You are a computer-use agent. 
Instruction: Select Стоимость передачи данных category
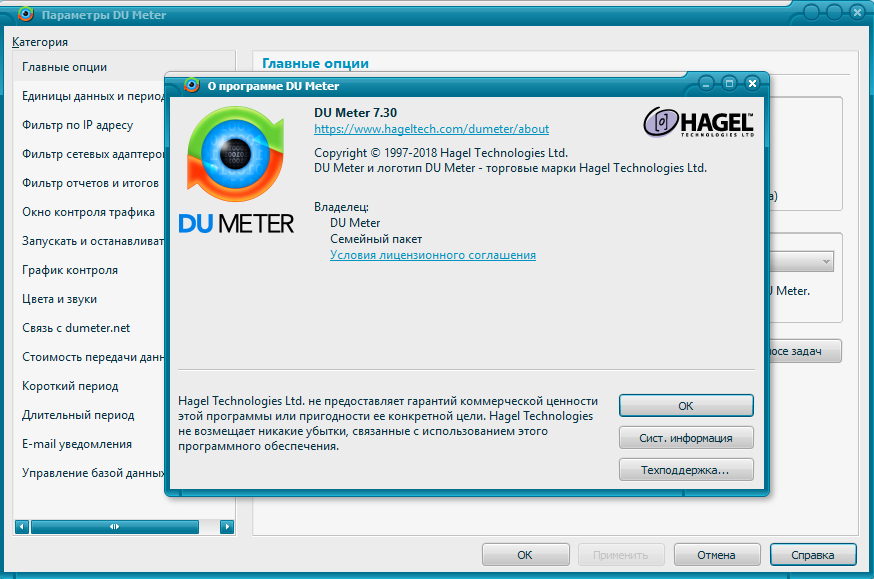point(89,357)
